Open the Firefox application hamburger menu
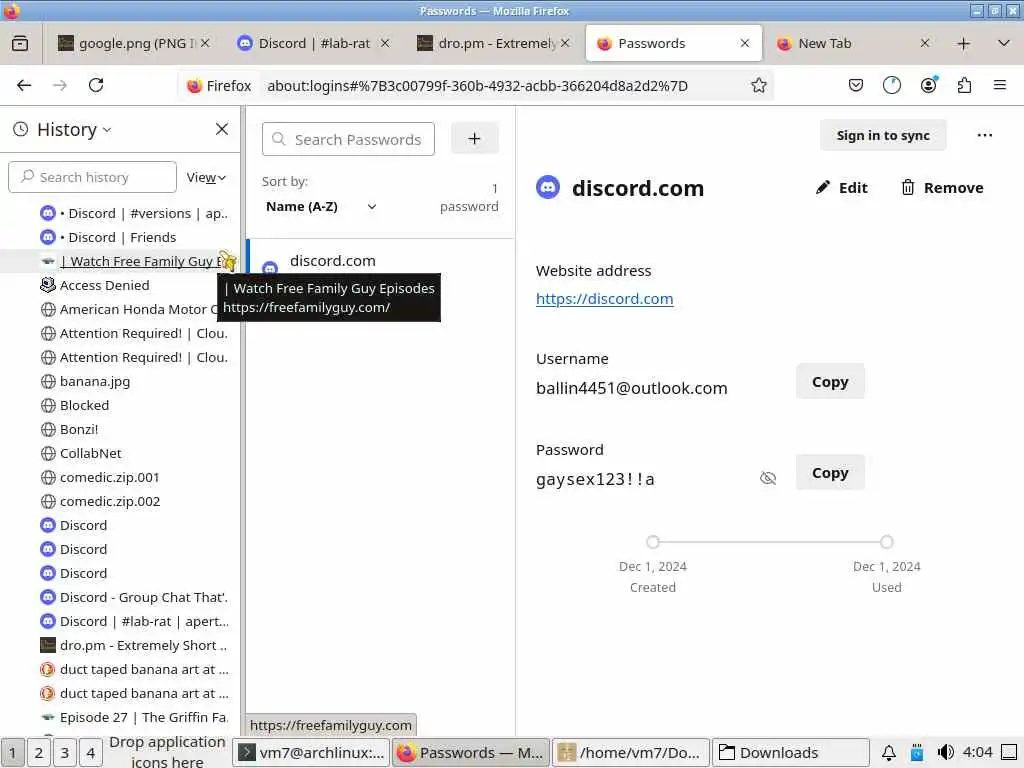 (1000, 86)
